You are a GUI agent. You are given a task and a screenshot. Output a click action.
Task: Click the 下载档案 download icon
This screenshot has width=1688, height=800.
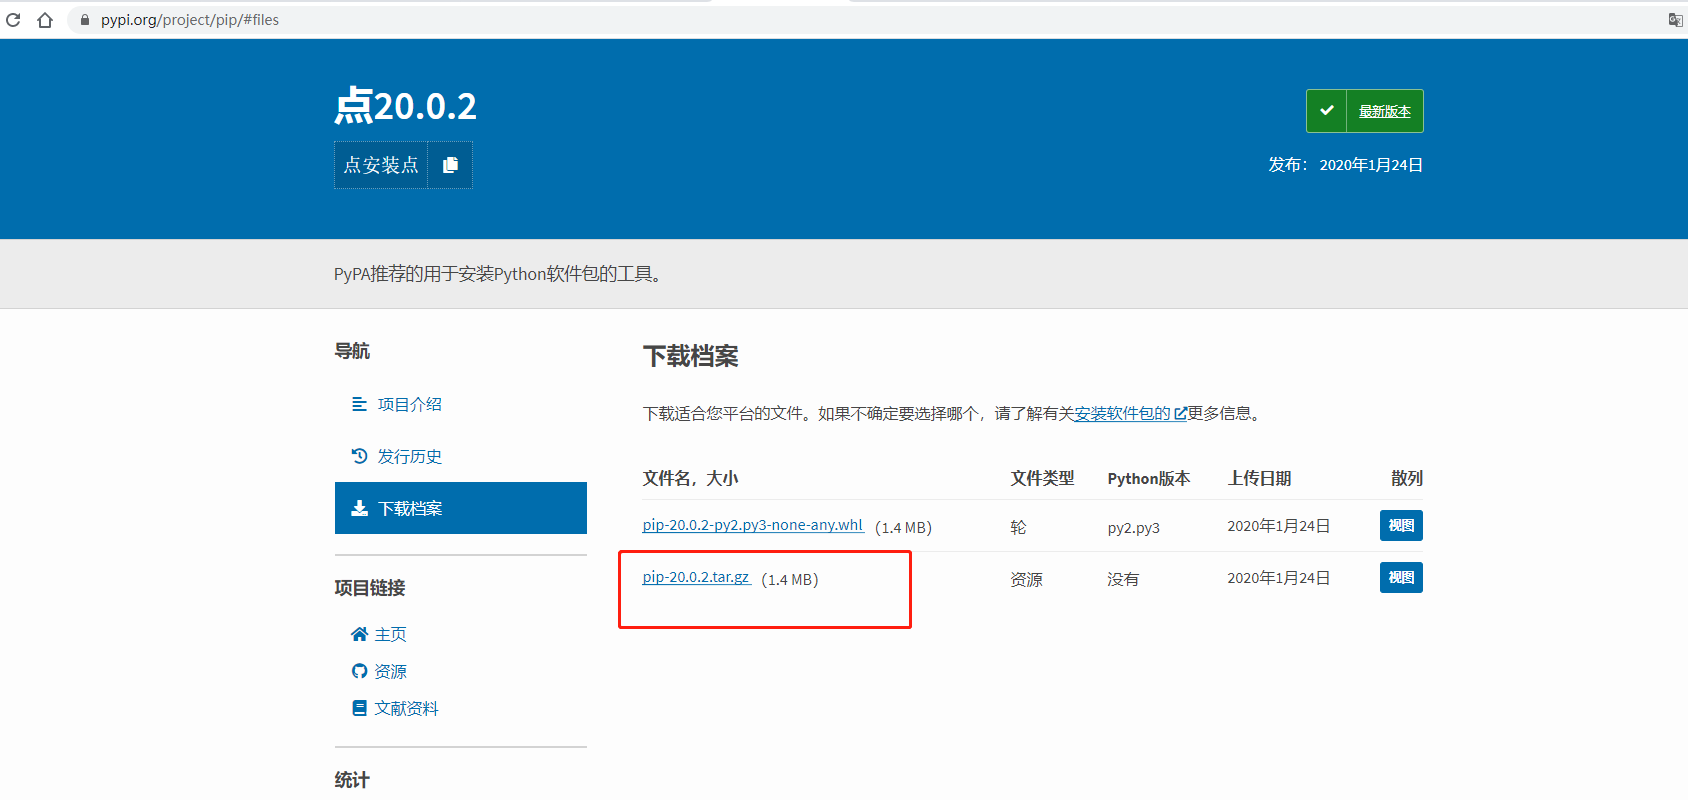(x=359, y=508)
